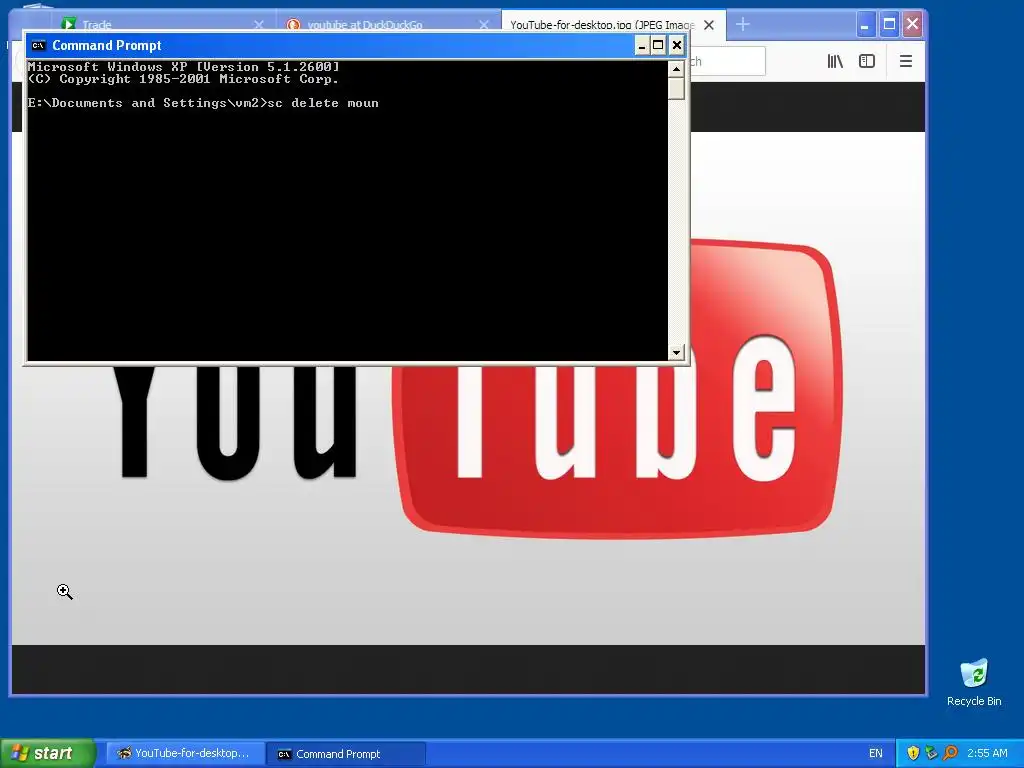The image size is (1024, 768).
Task: Switch to the youtube at DuckDuckGo tab
Action: [389, 25]
